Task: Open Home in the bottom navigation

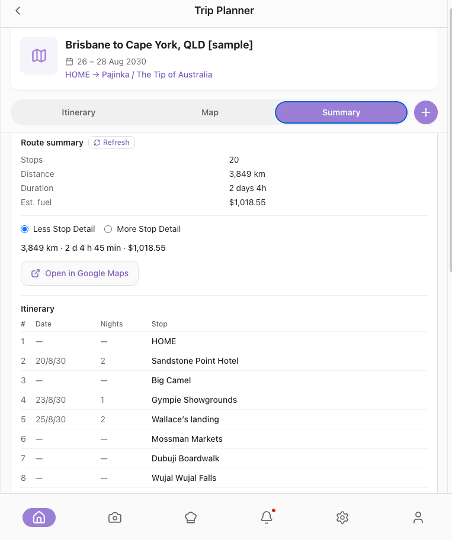Action: coord(39,517)
